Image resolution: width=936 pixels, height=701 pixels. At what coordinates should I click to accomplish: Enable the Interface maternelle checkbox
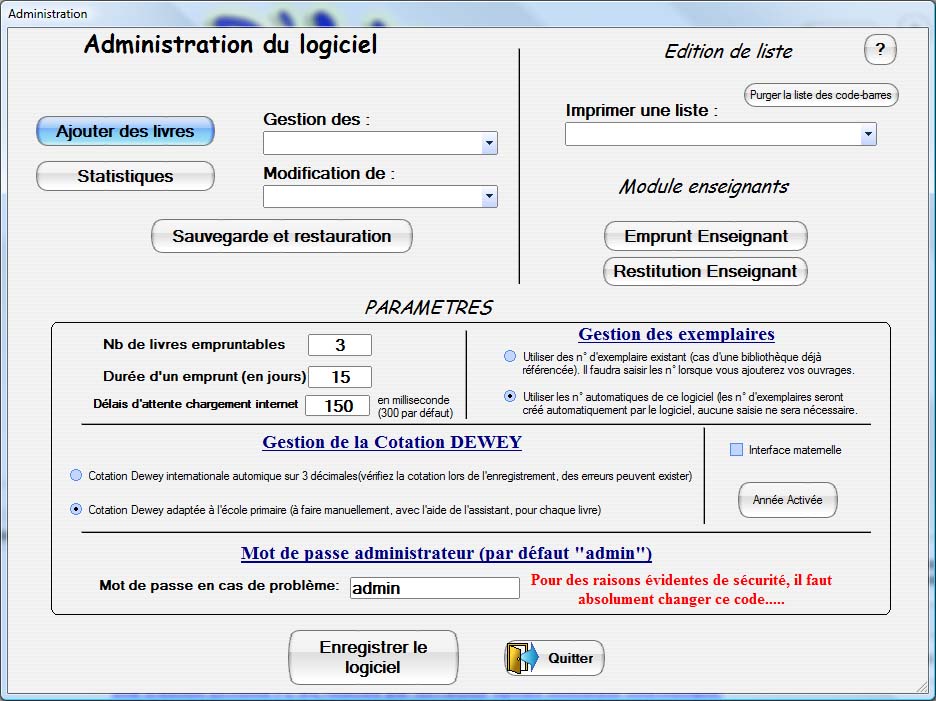[736, 450]
